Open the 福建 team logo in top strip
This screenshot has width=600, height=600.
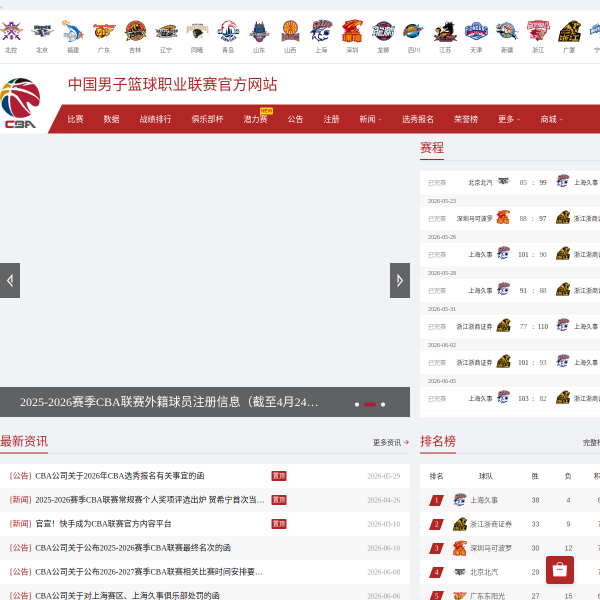(73, 31)
